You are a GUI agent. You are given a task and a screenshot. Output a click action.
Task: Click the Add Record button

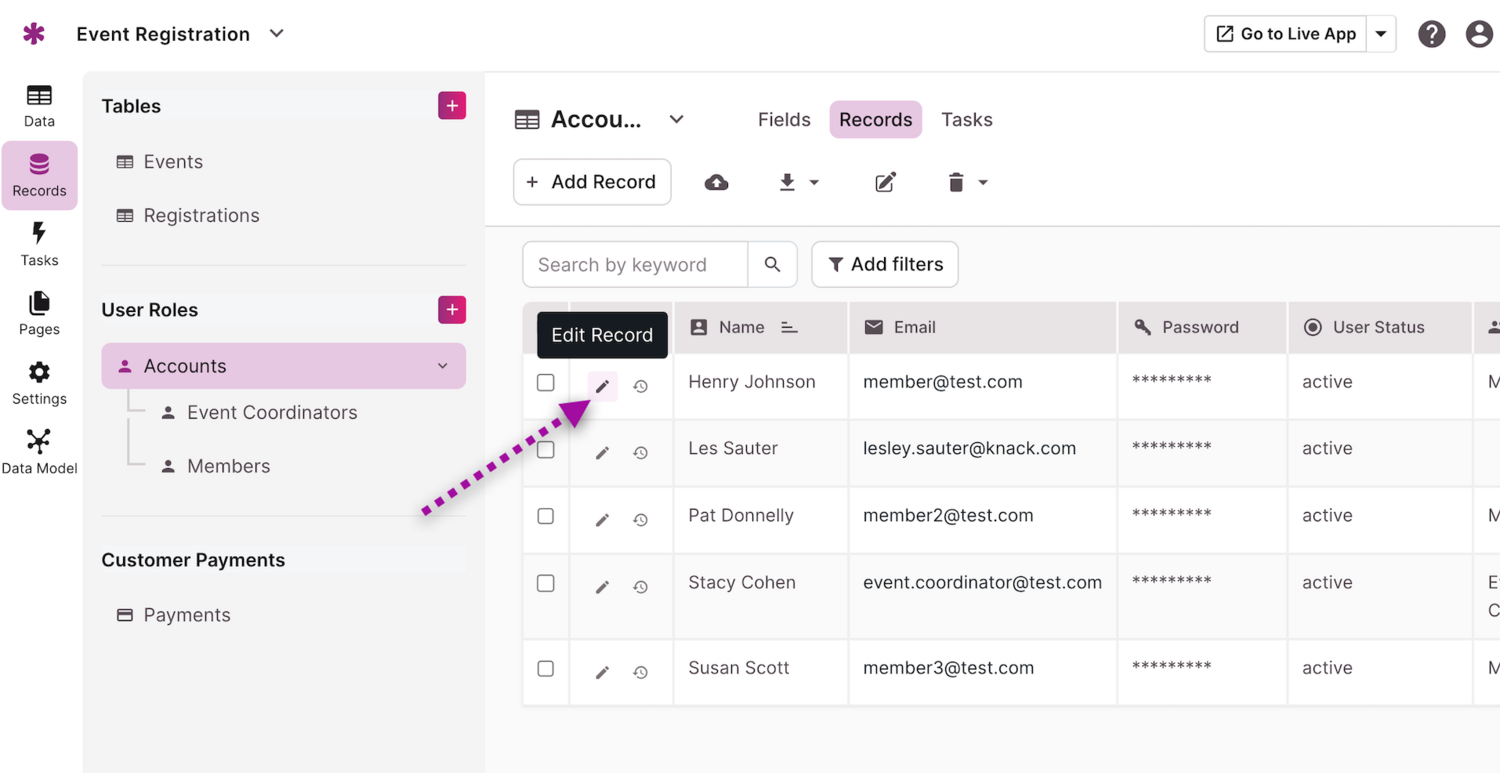592,182
